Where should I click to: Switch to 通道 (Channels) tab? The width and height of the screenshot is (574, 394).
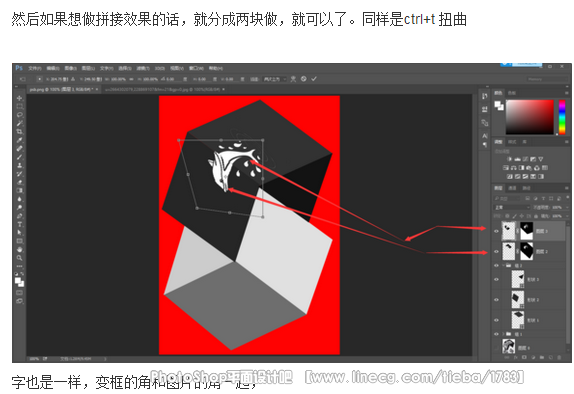(512, 188)
